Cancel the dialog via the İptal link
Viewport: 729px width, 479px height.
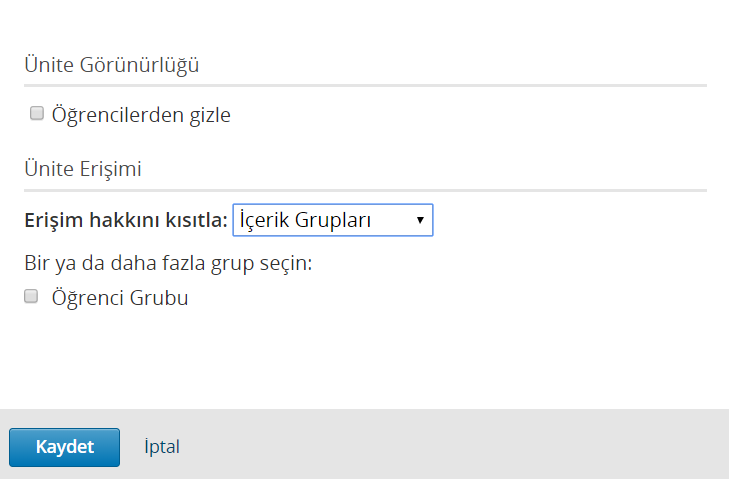pyautogui.click(x=162, y=447)
